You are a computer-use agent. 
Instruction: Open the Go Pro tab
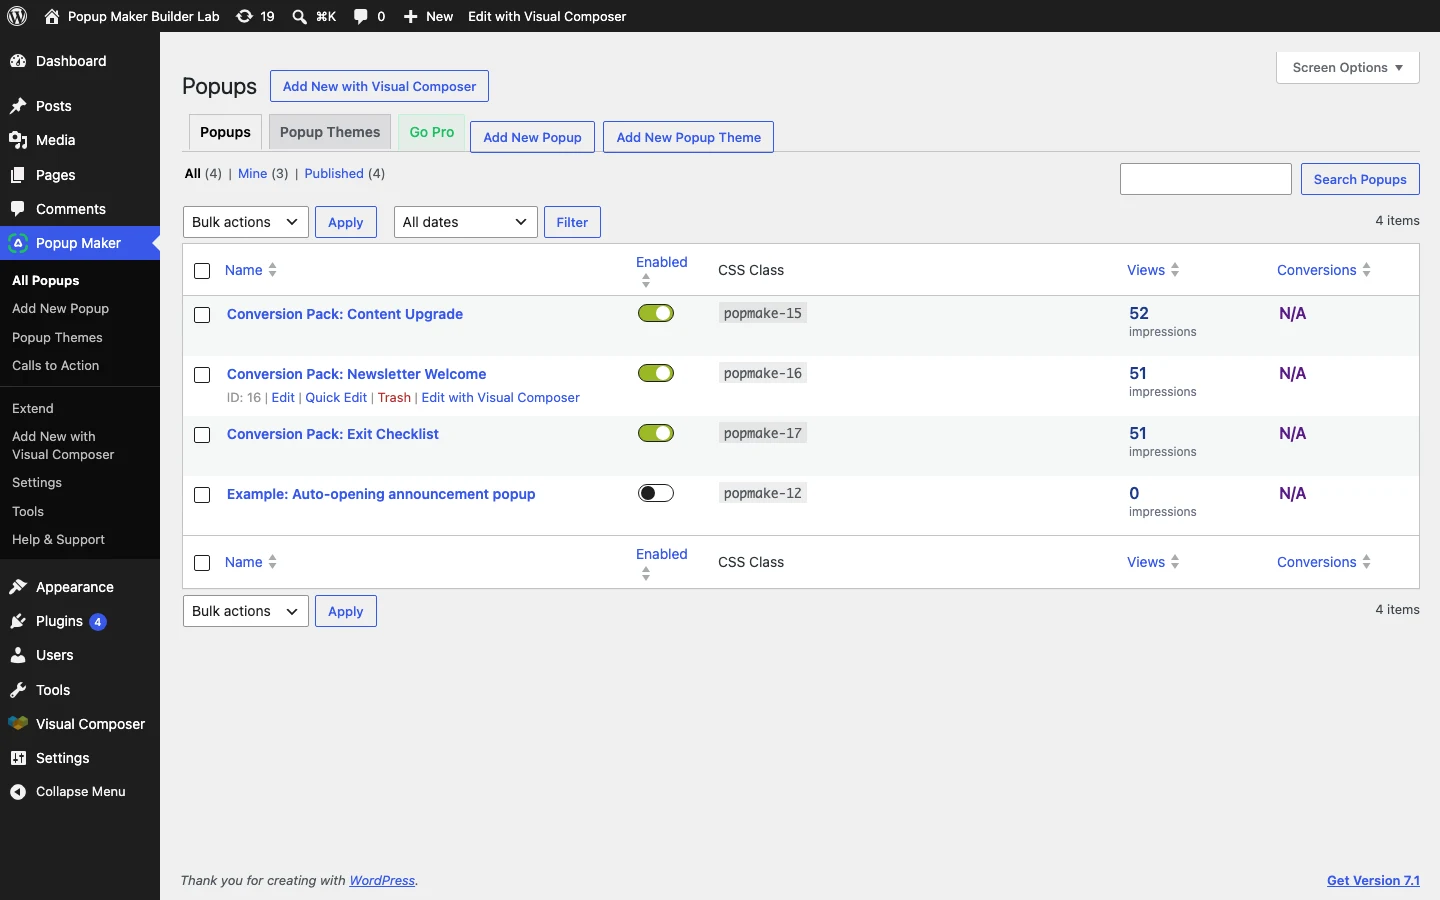pyautogui.click(x=432, y=132)
